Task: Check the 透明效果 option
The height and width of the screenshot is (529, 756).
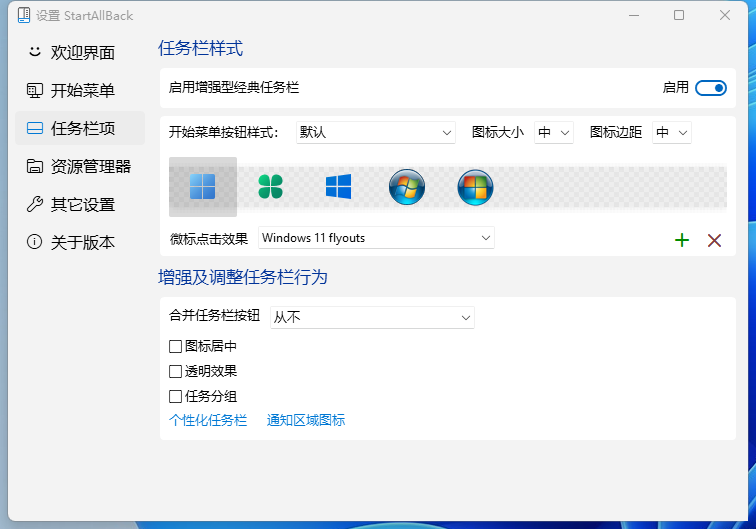Action: coord(176,371)
